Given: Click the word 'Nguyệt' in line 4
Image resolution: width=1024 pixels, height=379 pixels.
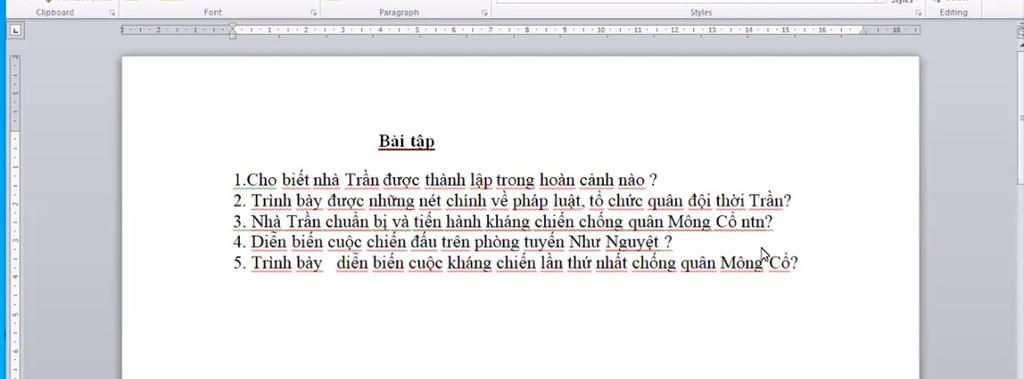Looking at the screenshot, I should pyautogui.click(x=632, y=242).
